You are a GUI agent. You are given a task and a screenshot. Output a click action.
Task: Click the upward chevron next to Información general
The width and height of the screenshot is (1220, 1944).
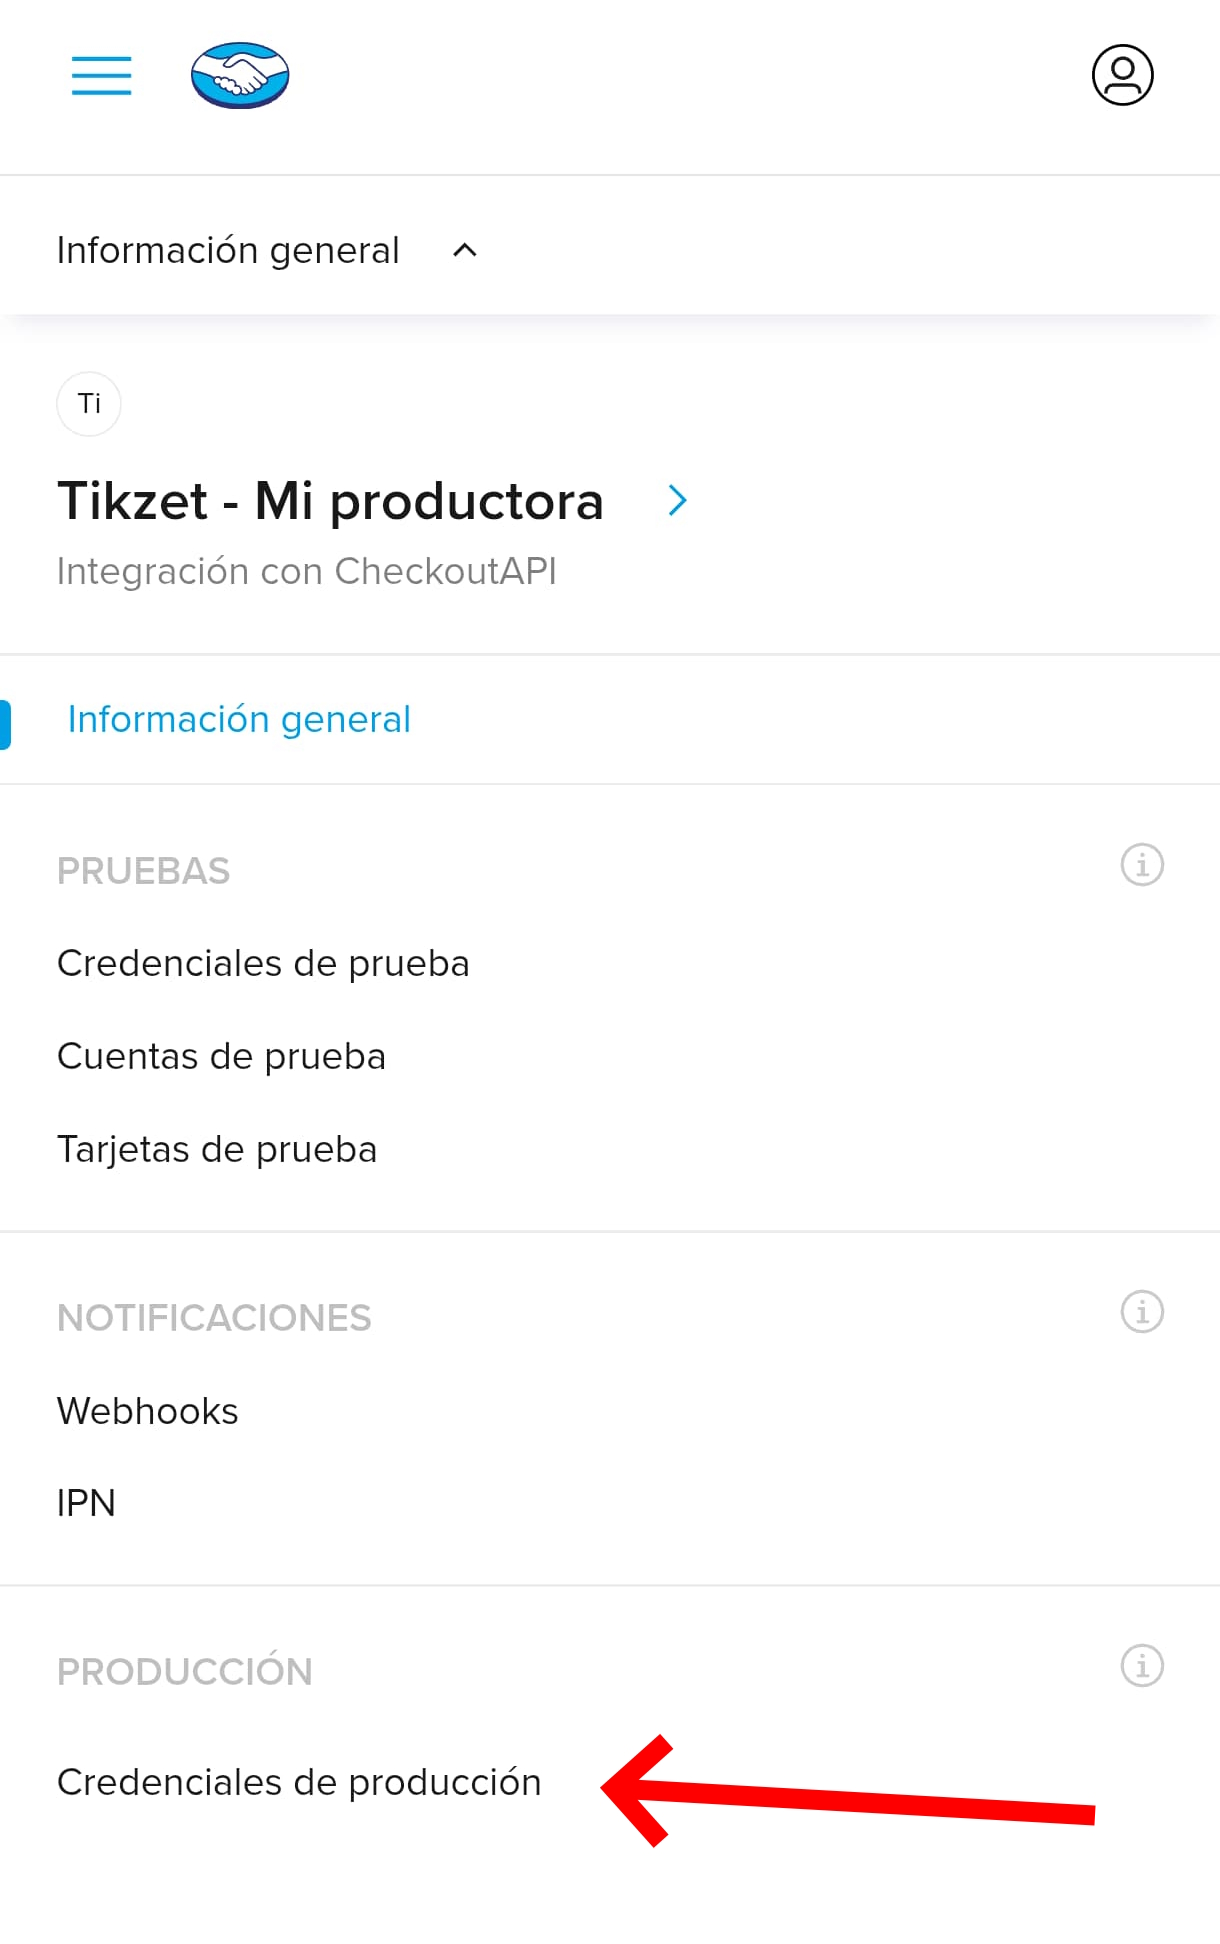point(464,251)
